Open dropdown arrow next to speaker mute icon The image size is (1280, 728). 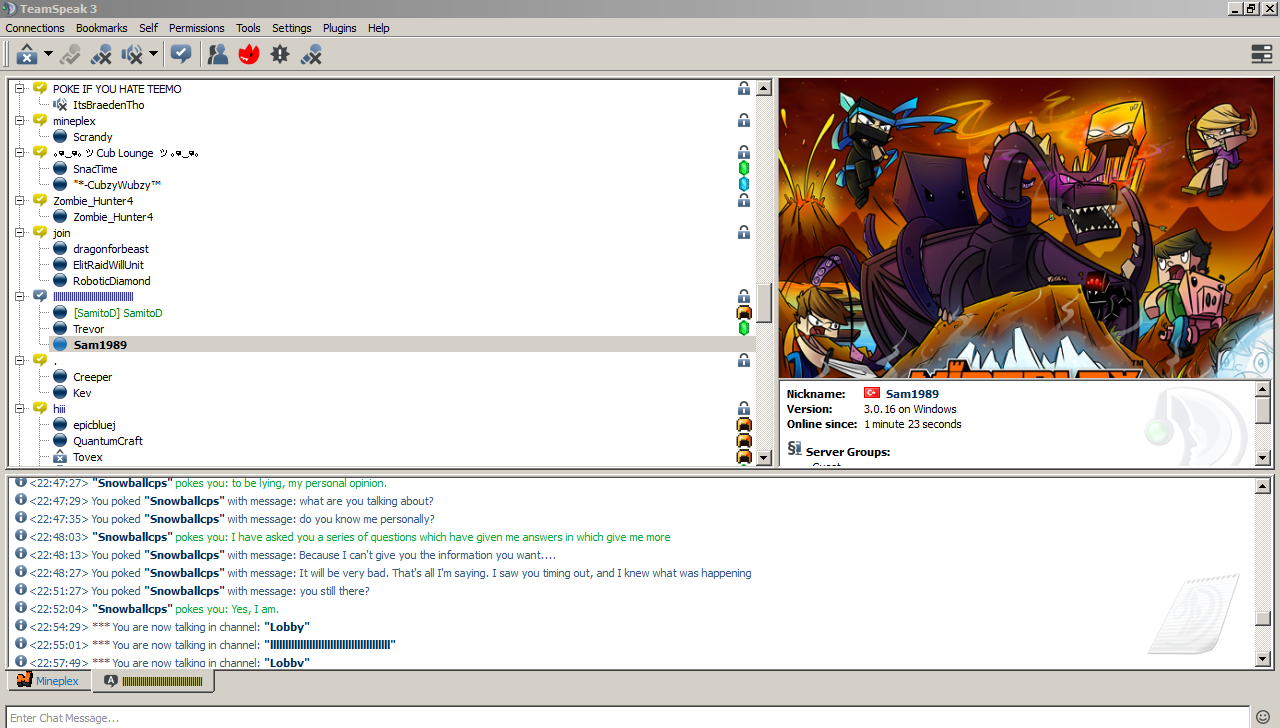pos(153,54)
